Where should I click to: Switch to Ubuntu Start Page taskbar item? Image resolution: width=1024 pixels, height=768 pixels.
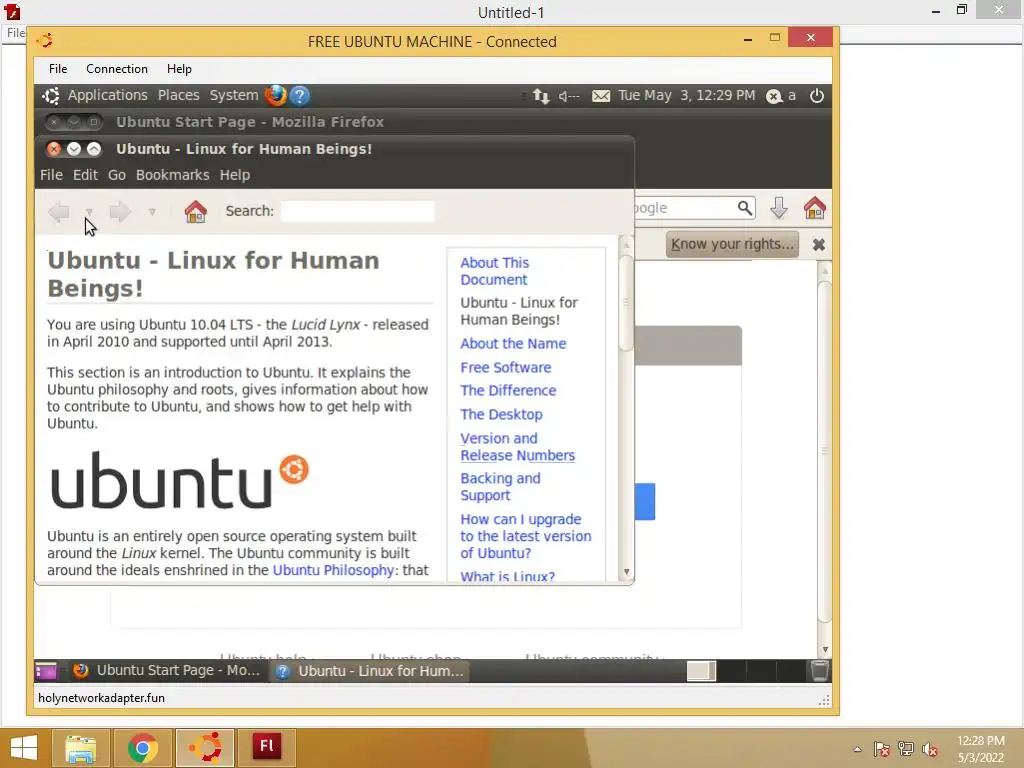coord(167,671)
